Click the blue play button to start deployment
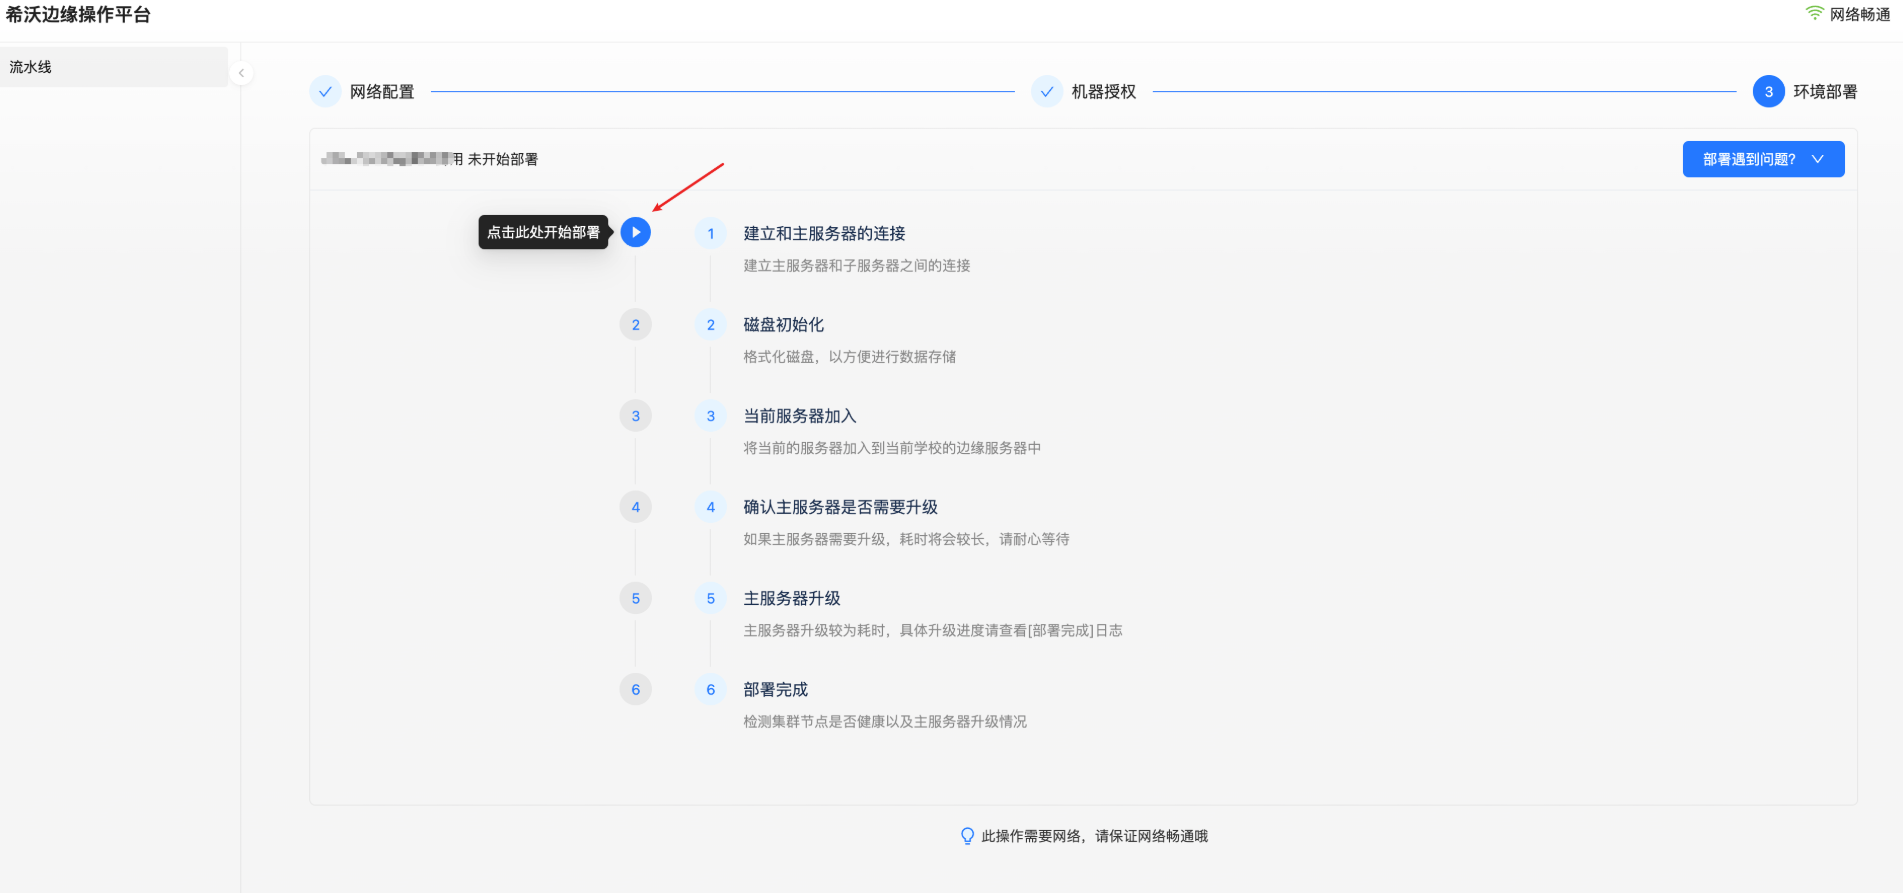Image resolution: width=1903 pixels, height=893 pixels. [x=635, y=232]
